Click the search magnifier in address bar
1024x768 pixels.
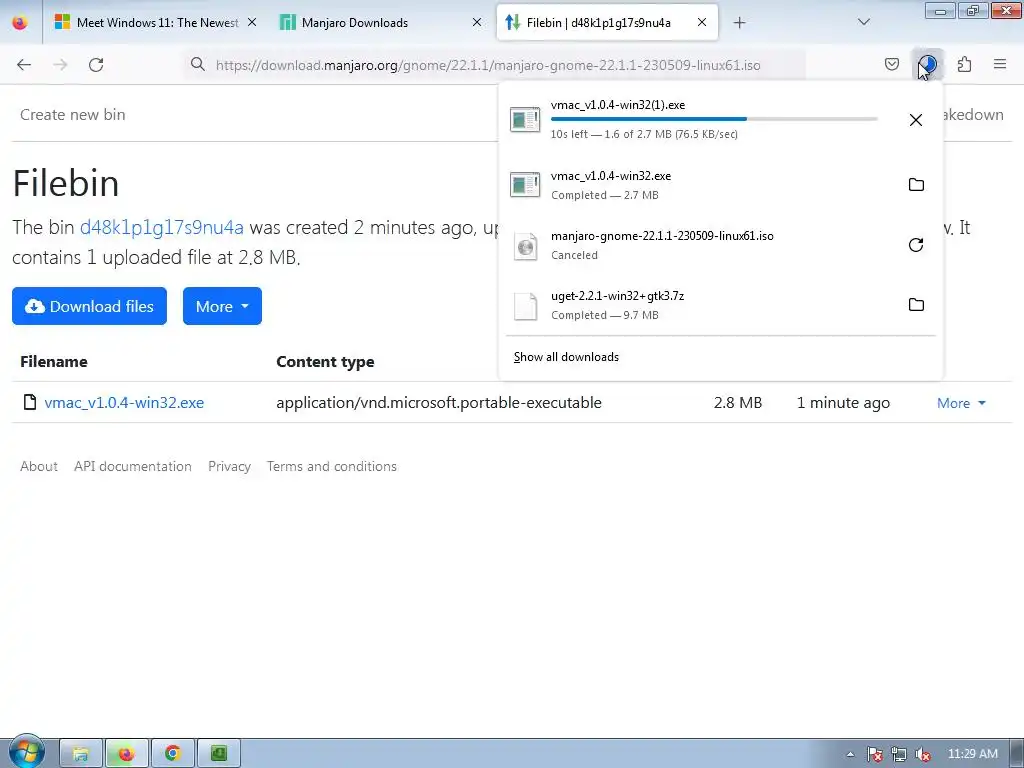[198, 64]
